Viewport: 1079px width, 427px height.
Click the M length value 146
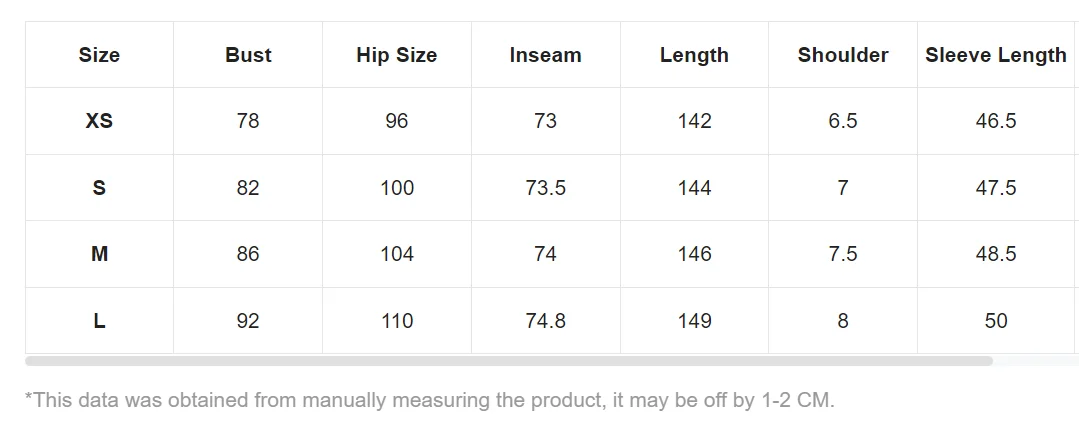(694, 254)
